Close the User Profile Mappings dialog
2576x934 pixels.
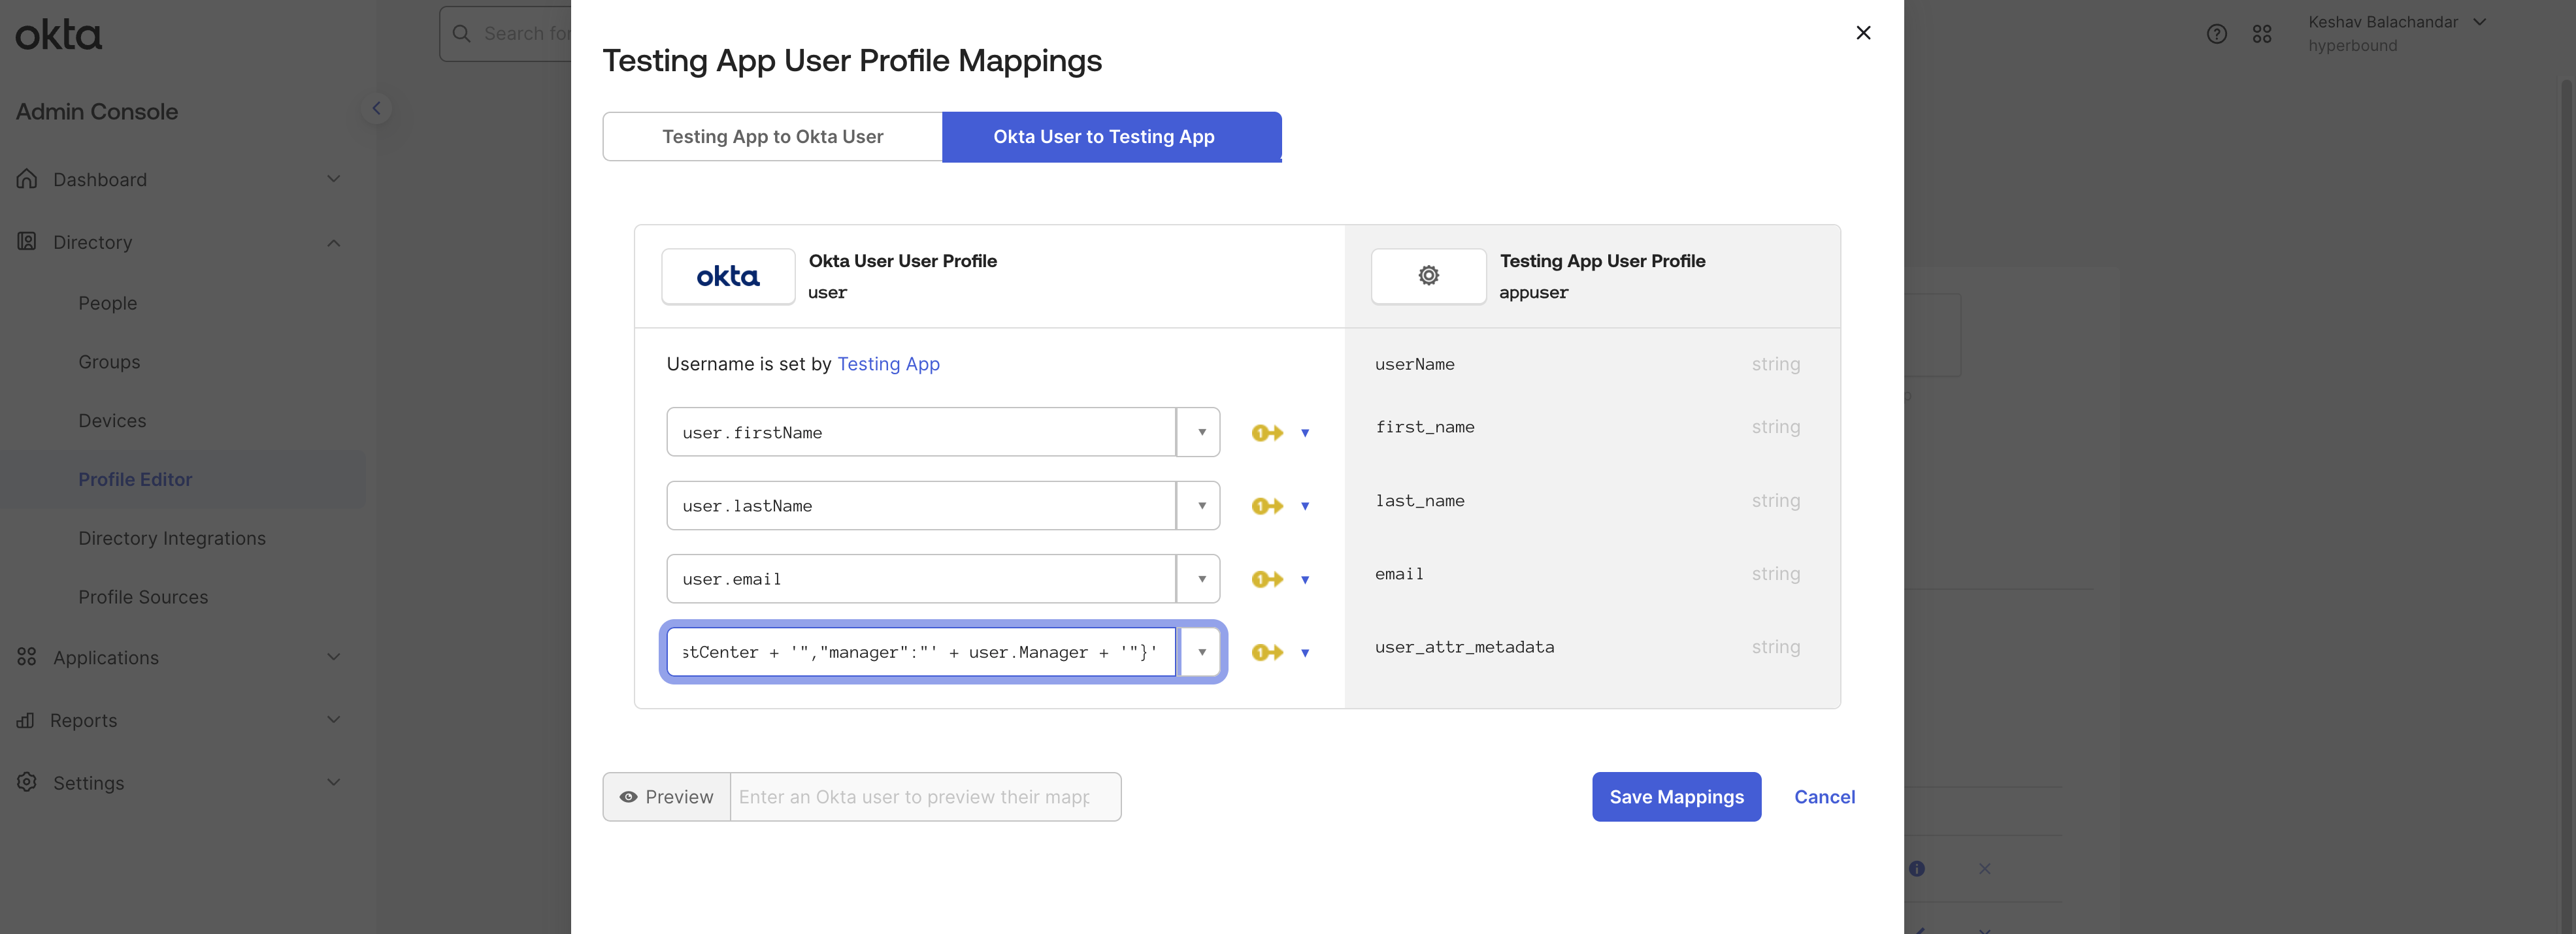1863,33
